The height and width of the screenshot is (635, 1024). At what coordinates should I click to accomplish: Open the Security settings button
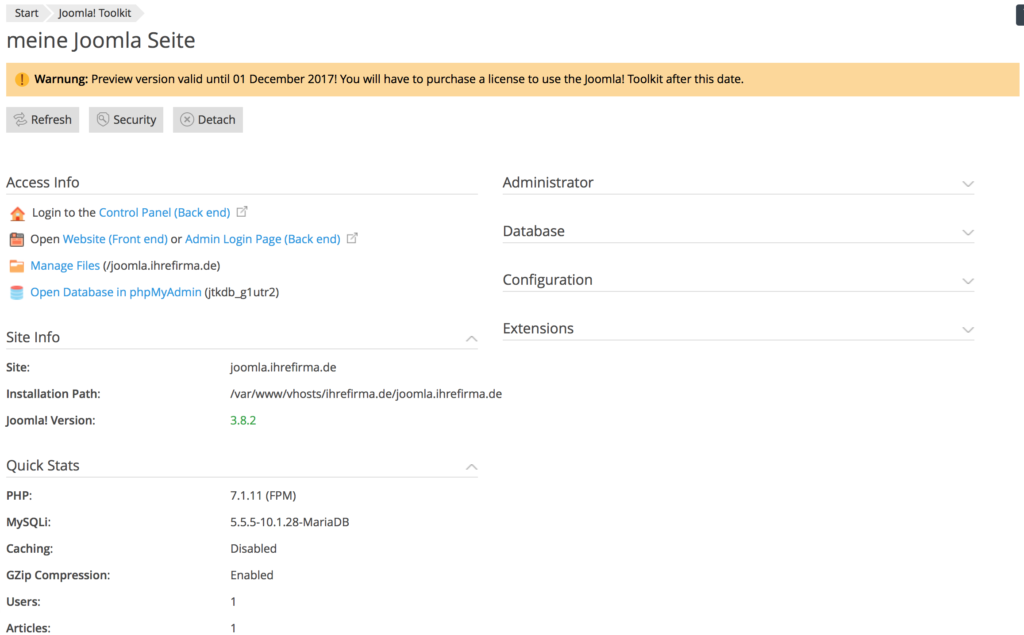pyautogui.click(x=126, y=120)
